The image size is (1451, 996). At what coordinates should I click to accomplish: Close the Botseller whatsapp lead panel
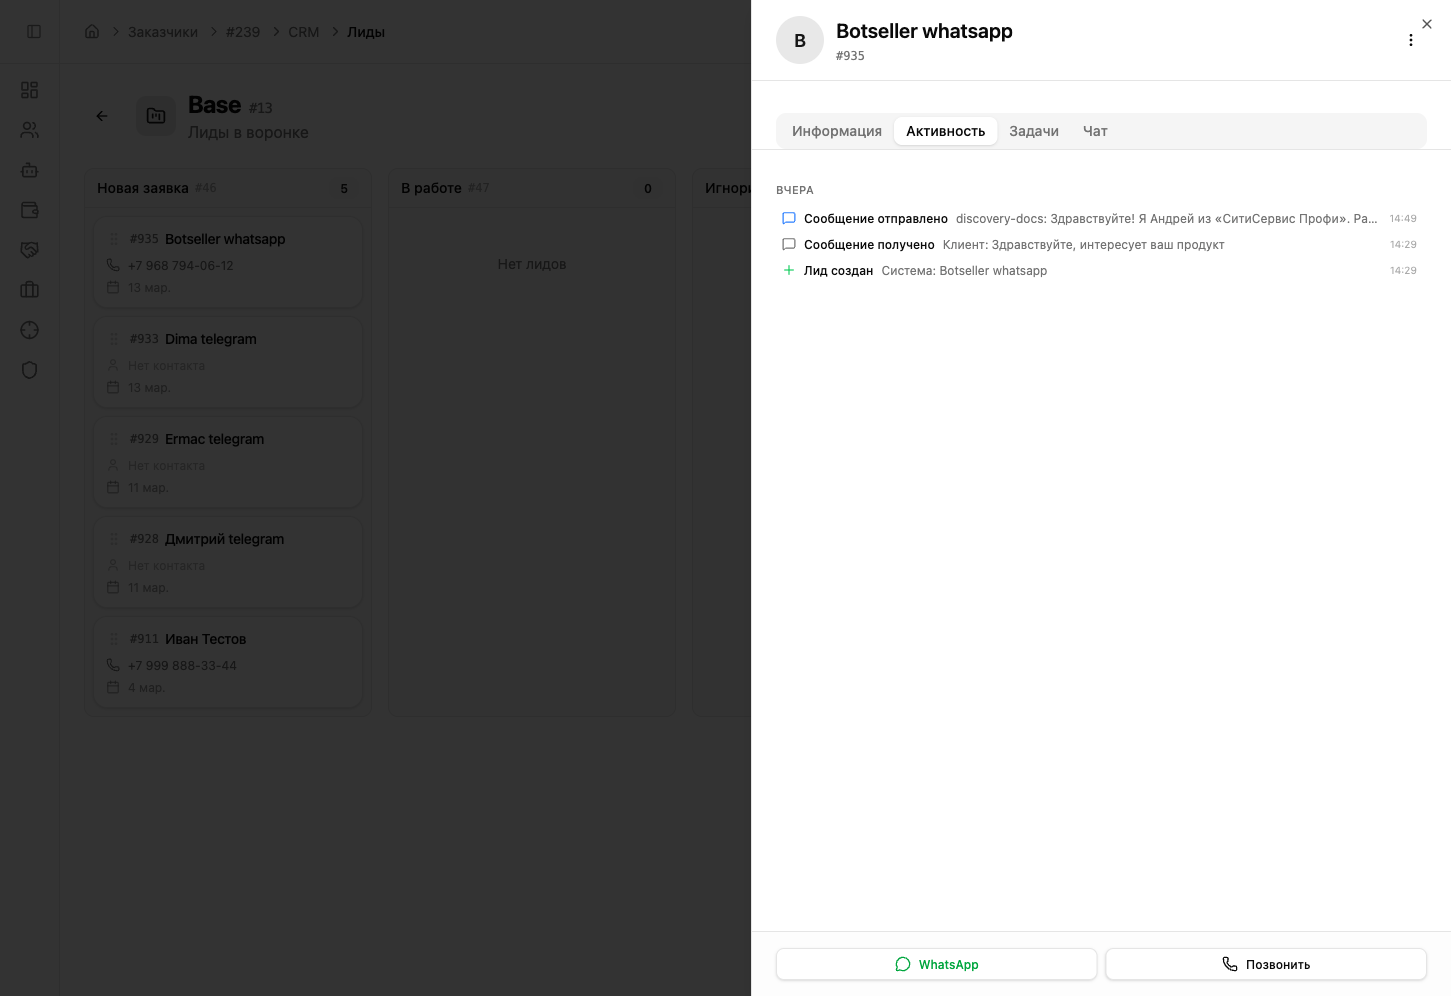coord(1427,24)
